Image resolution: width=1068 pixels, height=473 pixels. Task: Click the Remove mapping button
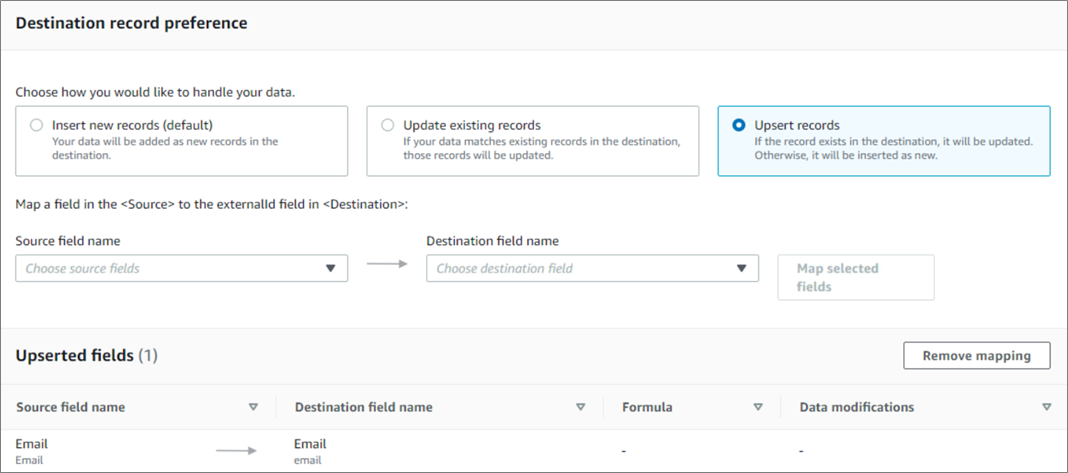click(x=976, y=356)
